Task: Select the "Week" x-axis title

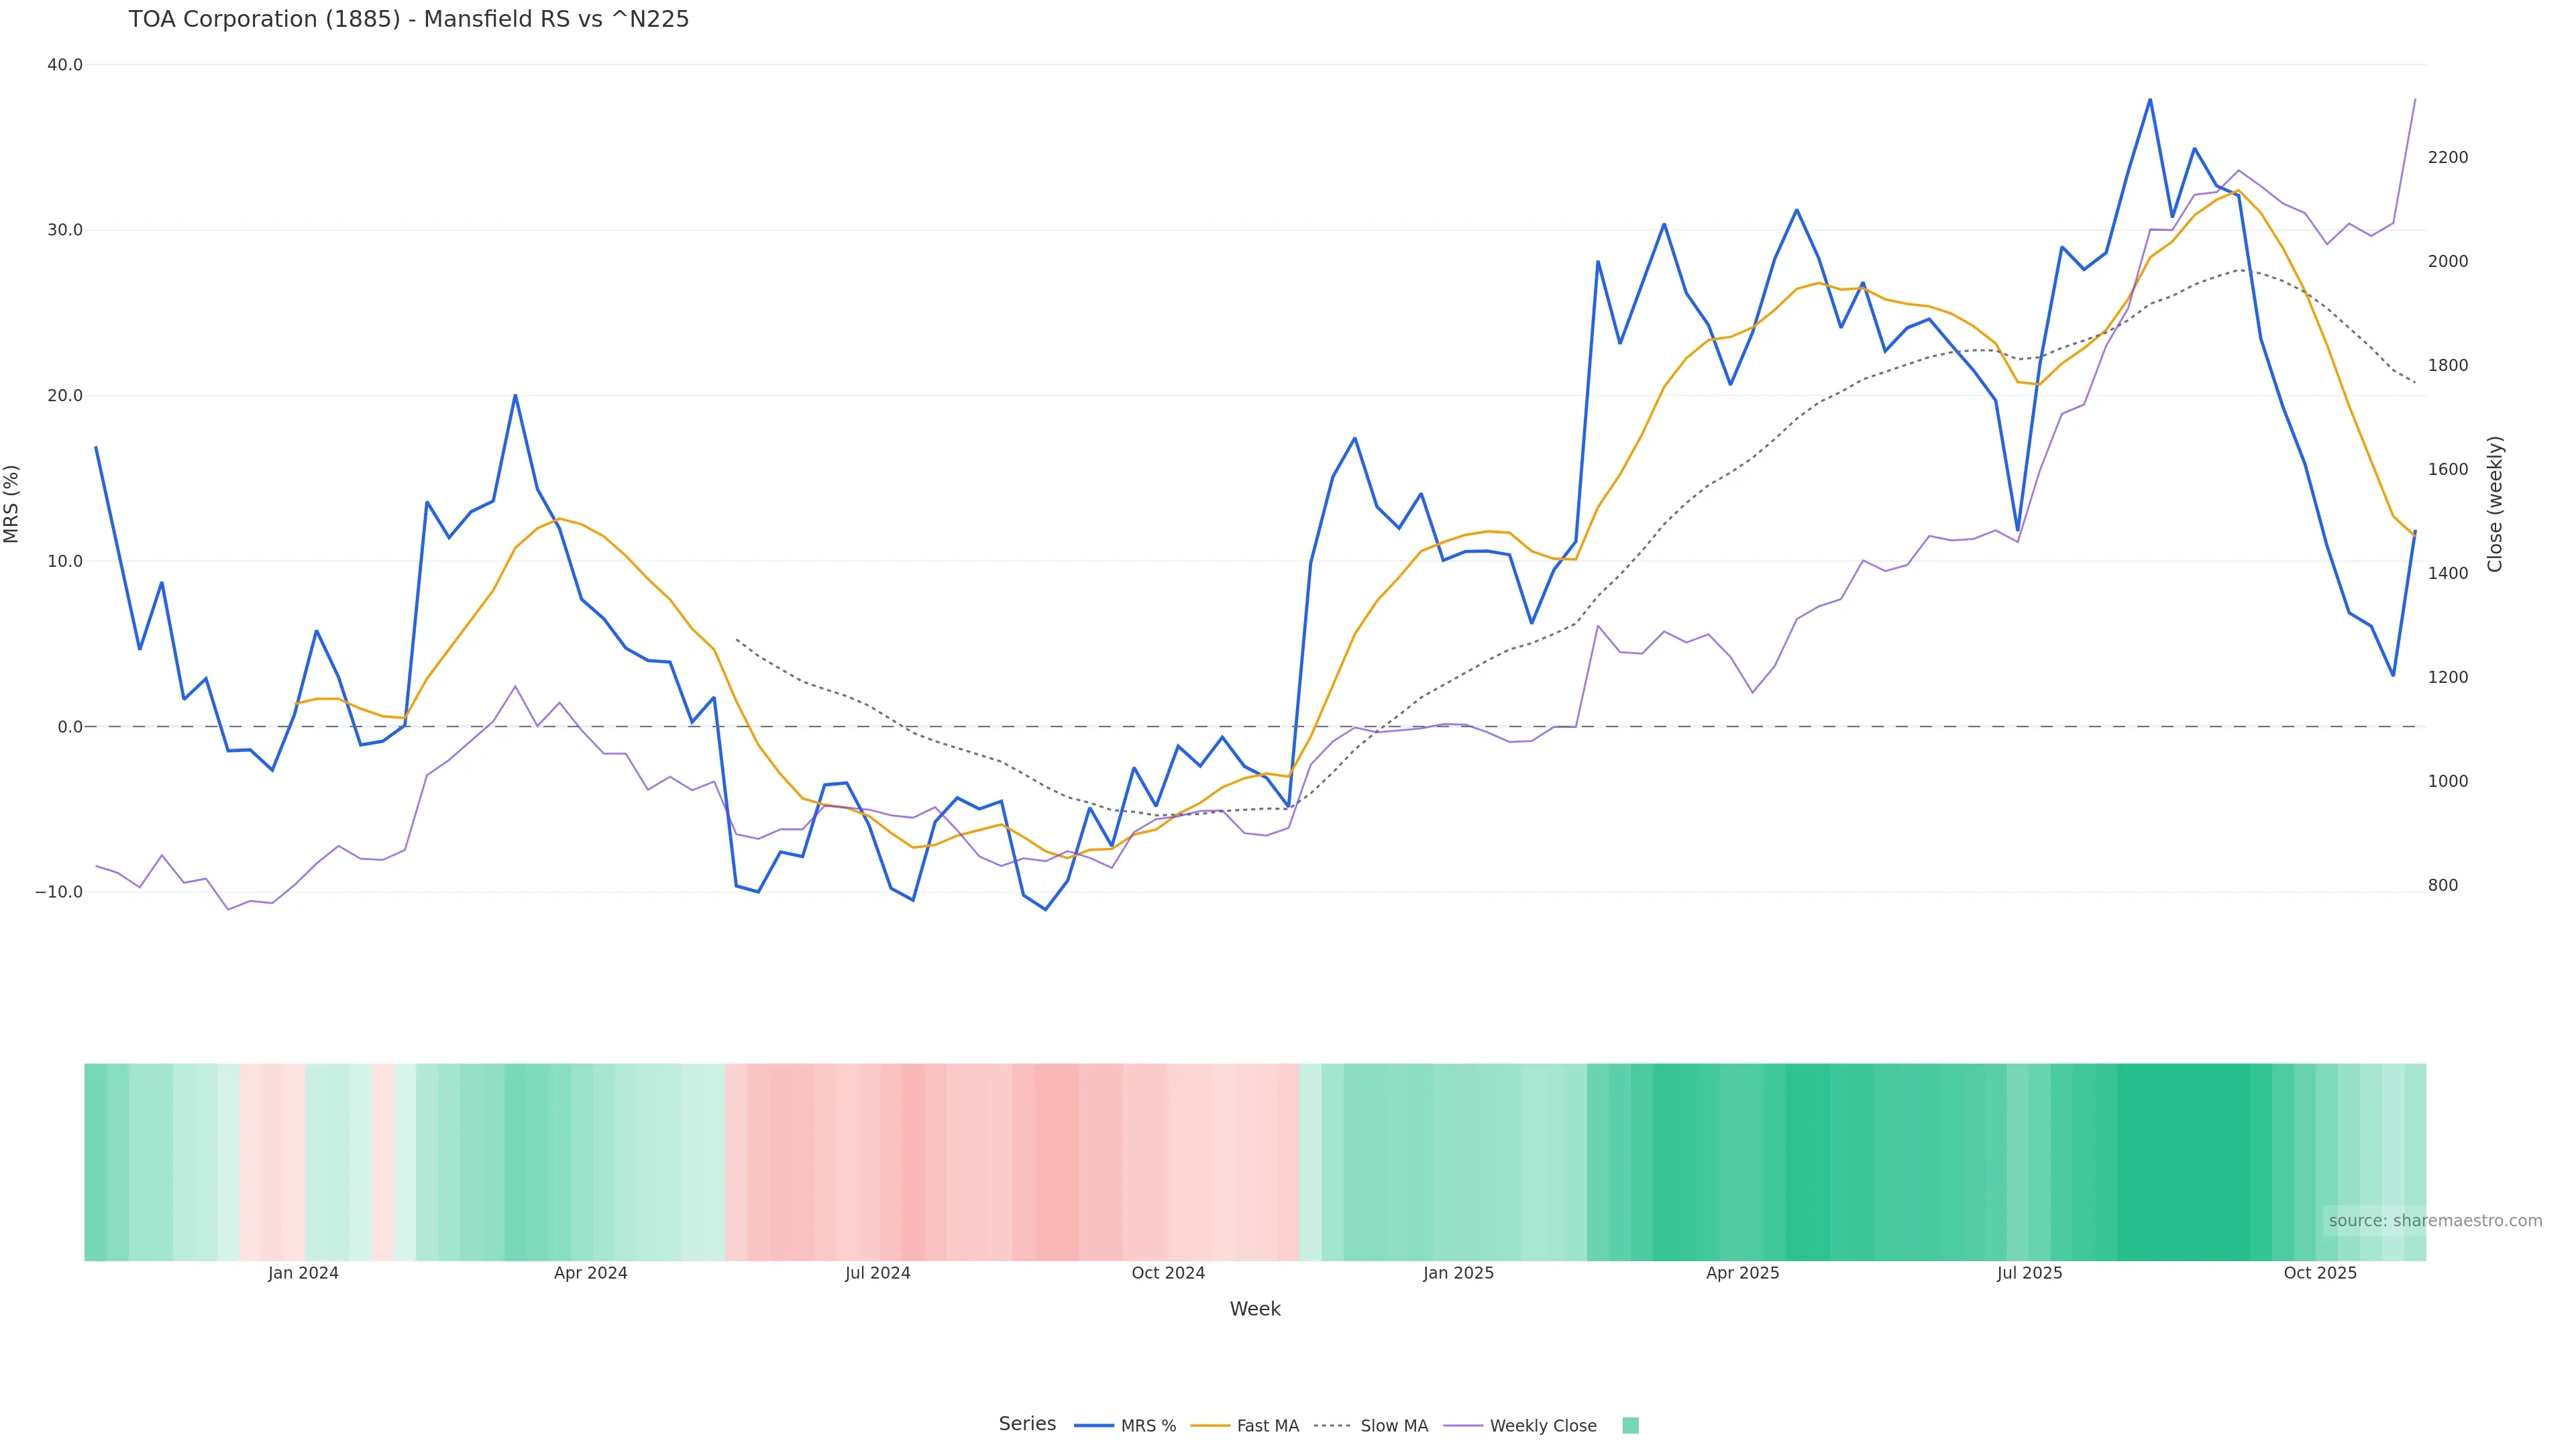Action: (x=1254, y=1309)
